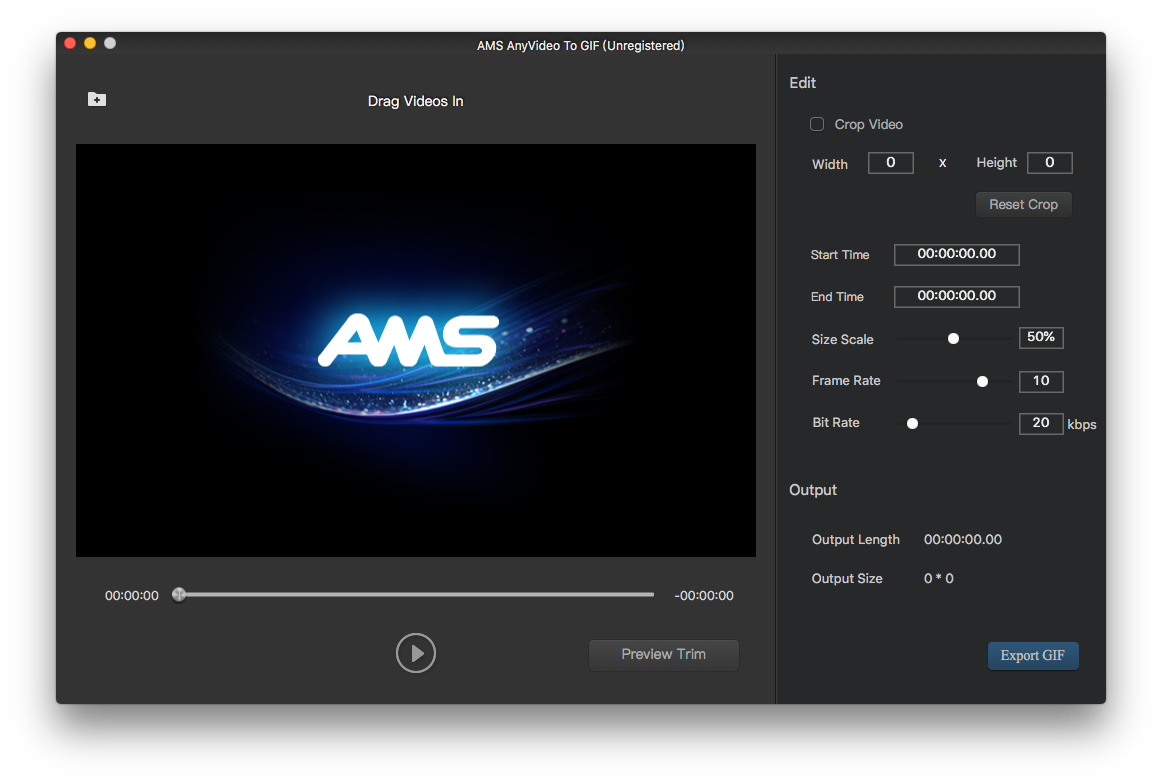Play the video with the play button
The width and height of the screenshot is (1162, 784).
pos(416,653)
